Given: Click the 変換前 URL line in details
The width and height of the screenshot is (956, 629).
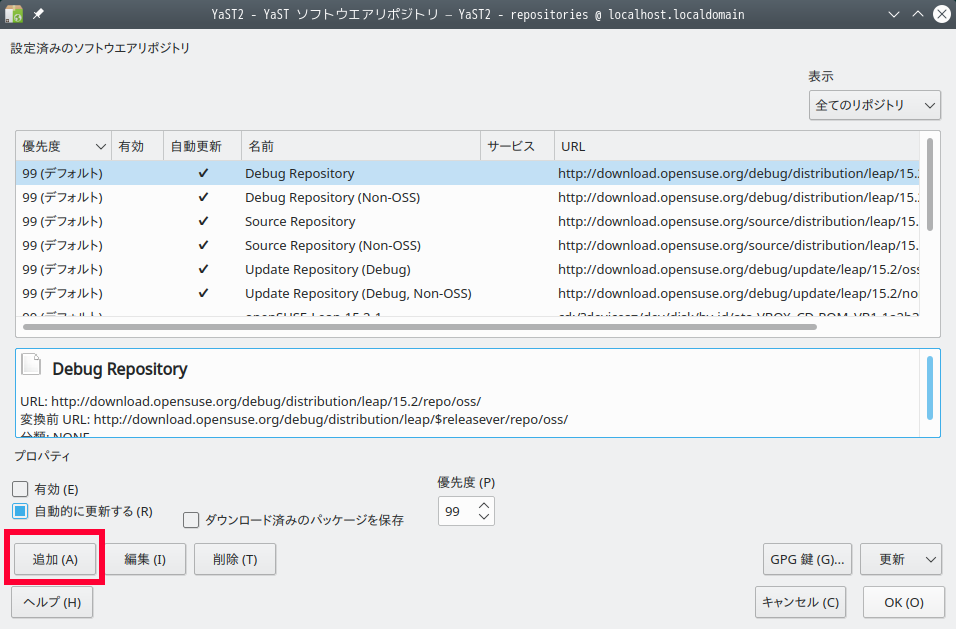Looking at the screenshot, I should point(294,419).
